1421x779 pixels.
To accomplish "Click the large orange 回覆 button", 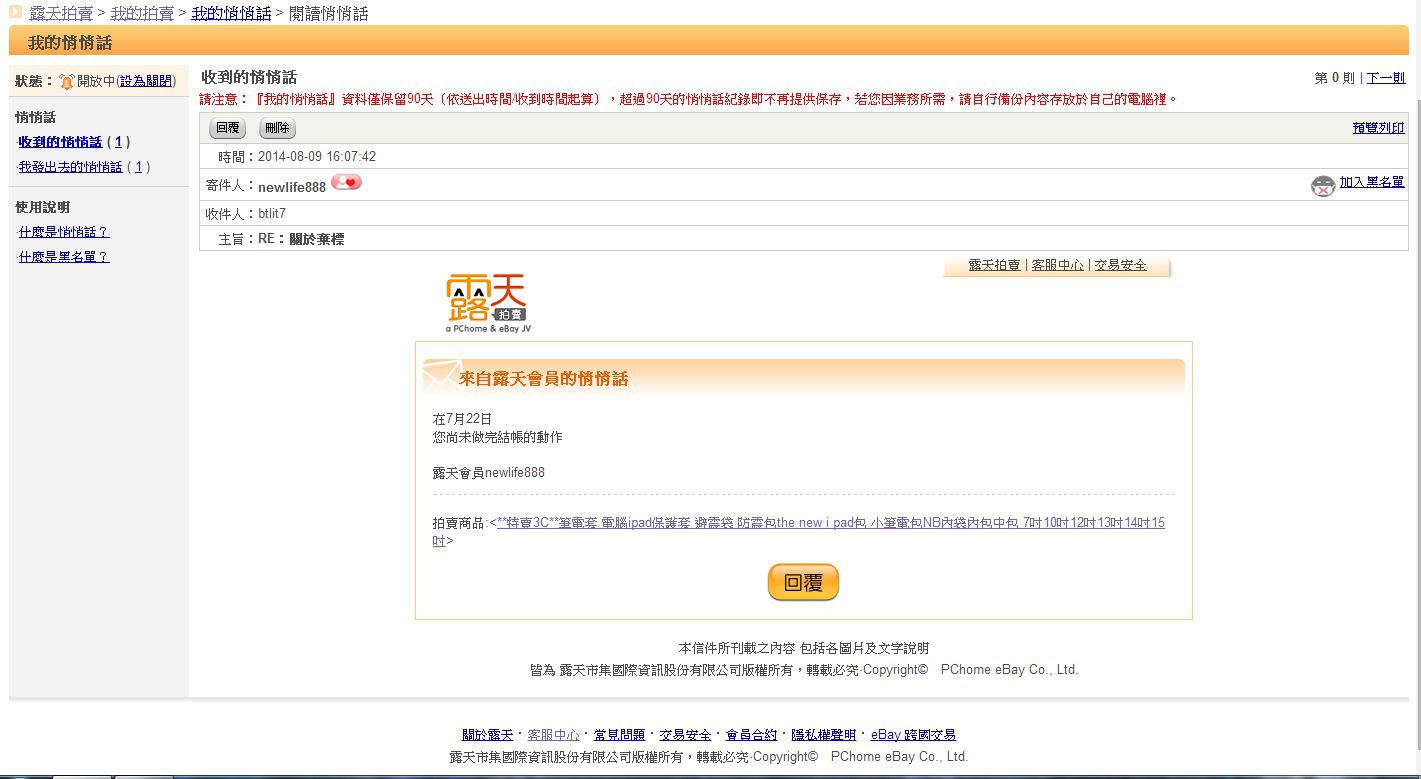I will pos(803,583).
